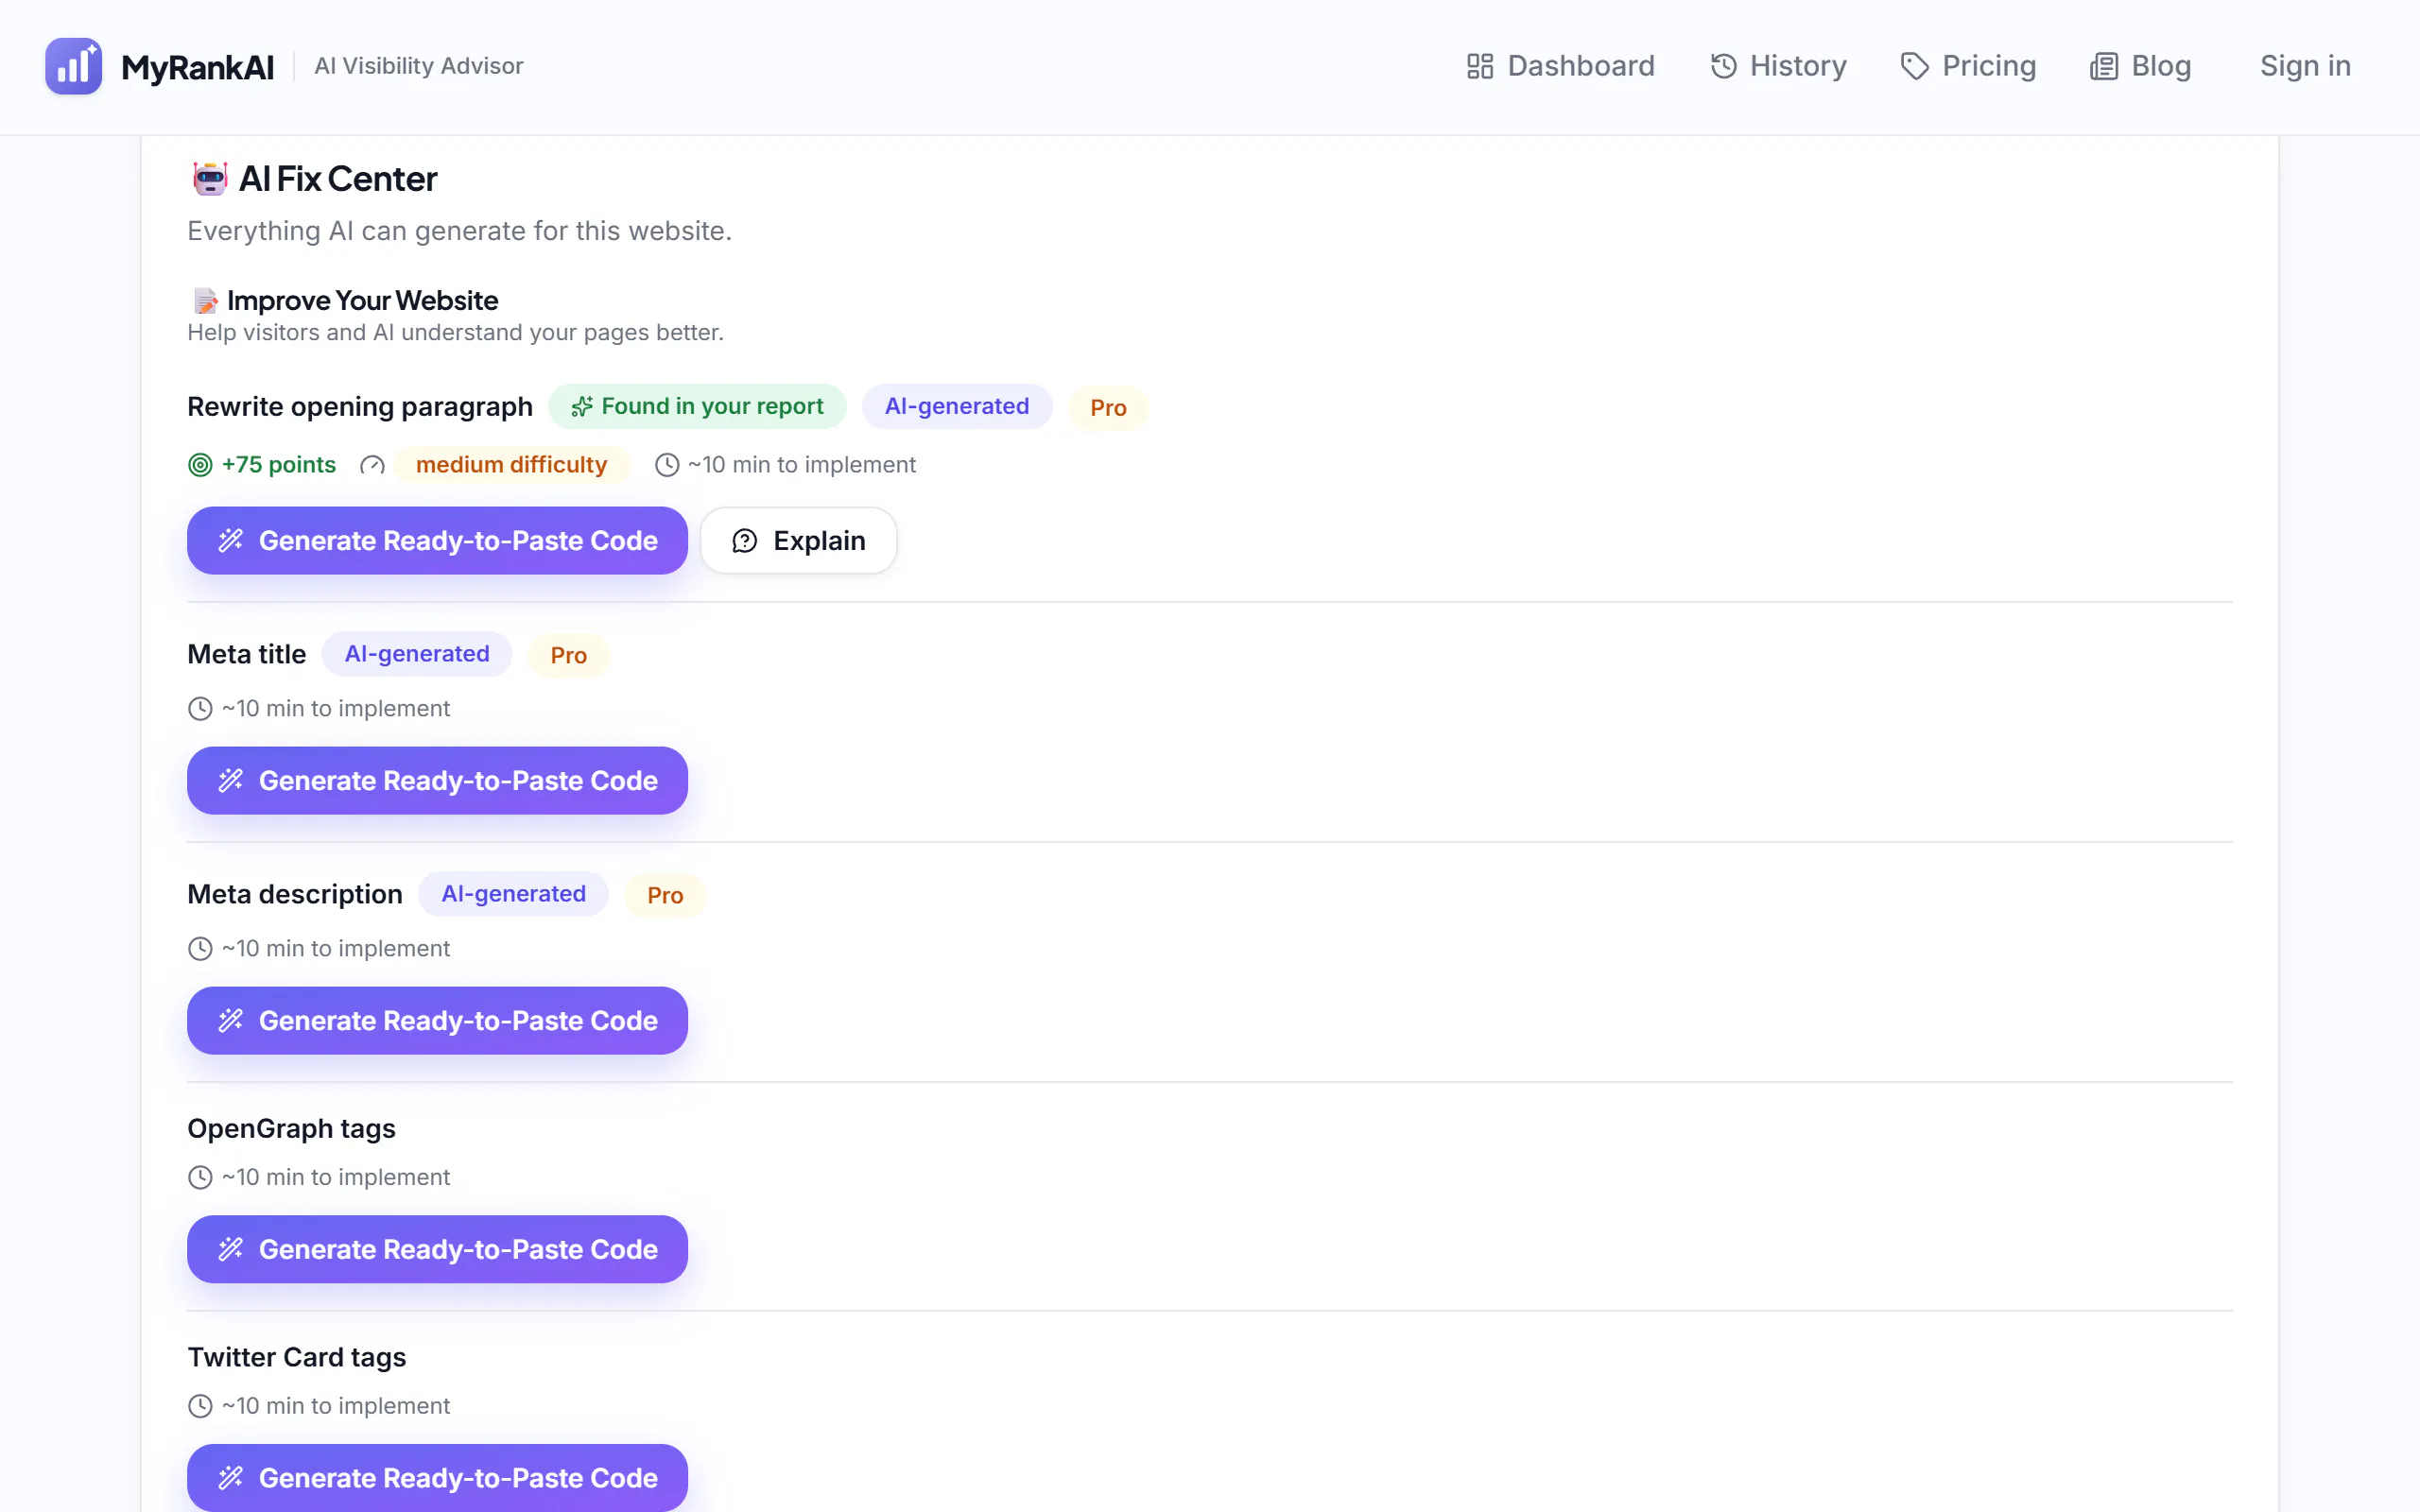Go to the History page
The width and height of the screenshot is (2420, 1512).
[1778, 66]
